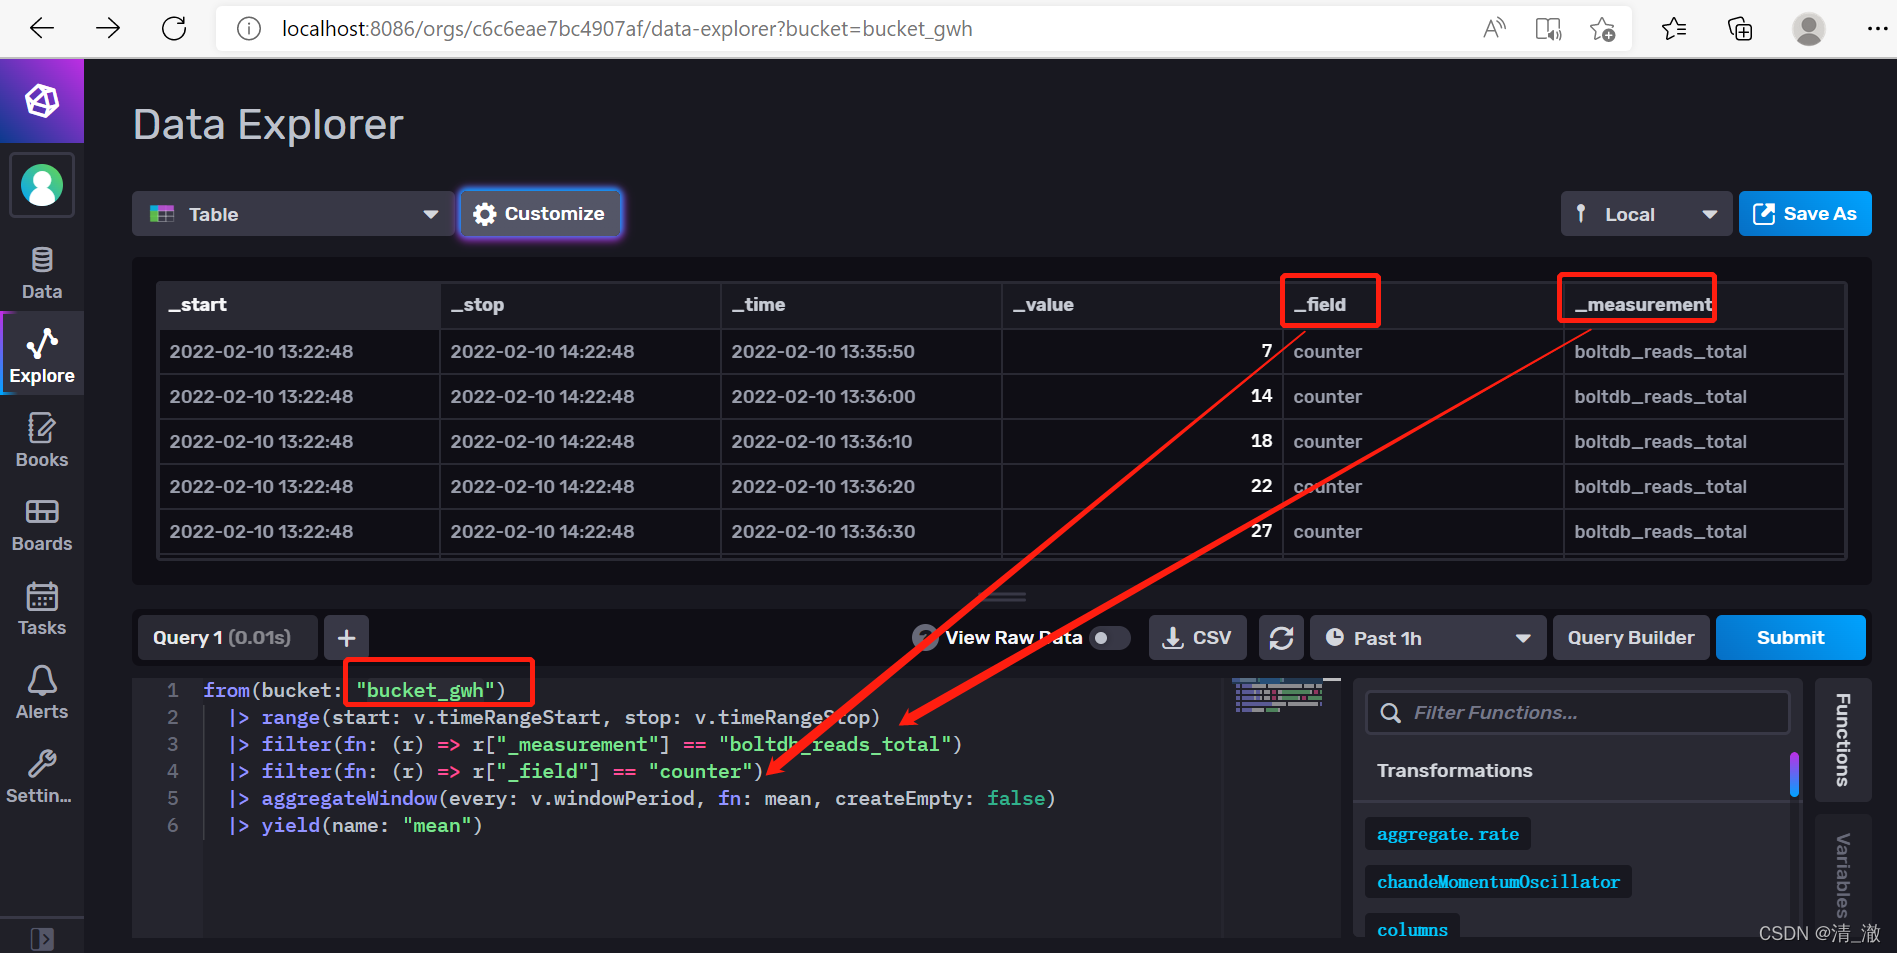
Task: Open the Local timezone dropdown
Action: 1645,213
